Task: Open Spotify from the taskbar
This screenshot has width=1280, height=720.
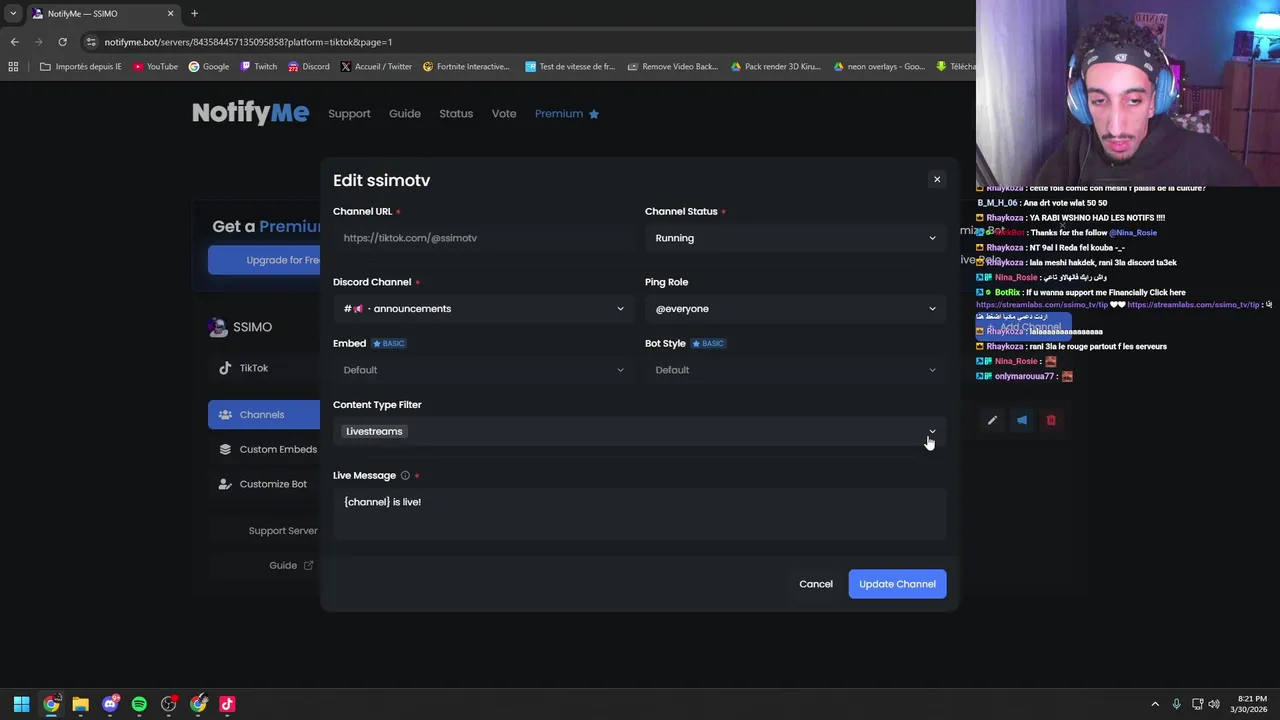Action: [139, 704]
